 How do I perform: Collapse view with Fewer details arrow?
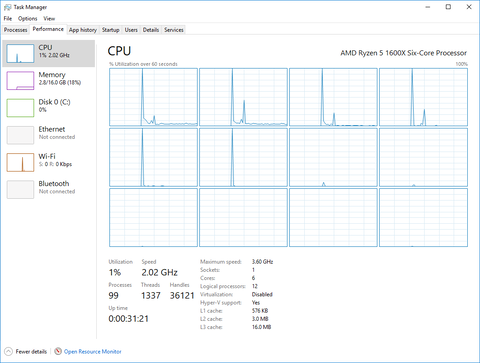coord(8,351)
